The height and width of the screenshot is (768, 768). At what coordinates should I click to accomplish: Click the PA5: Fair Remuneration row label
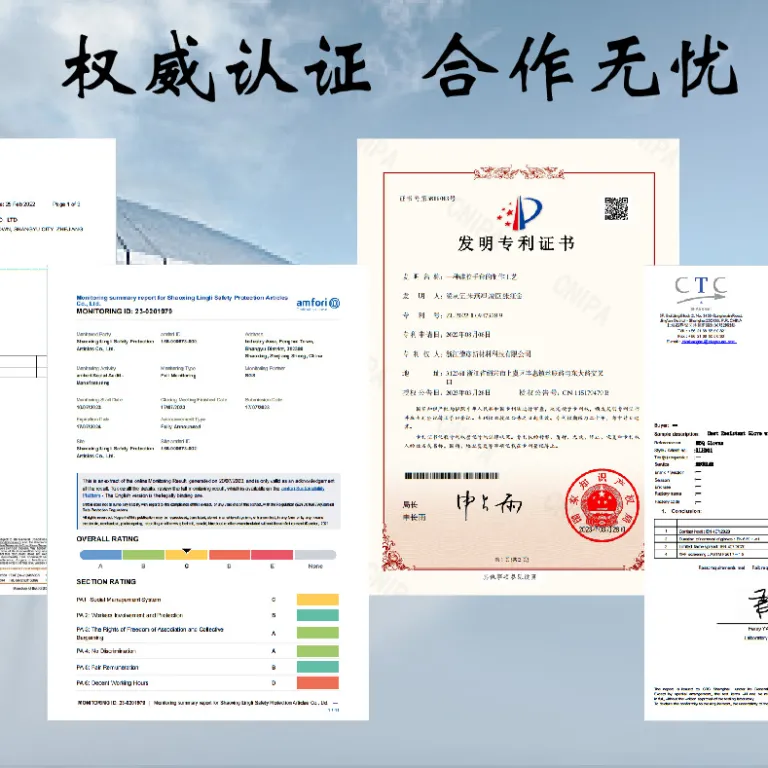(x=107, y=667)
